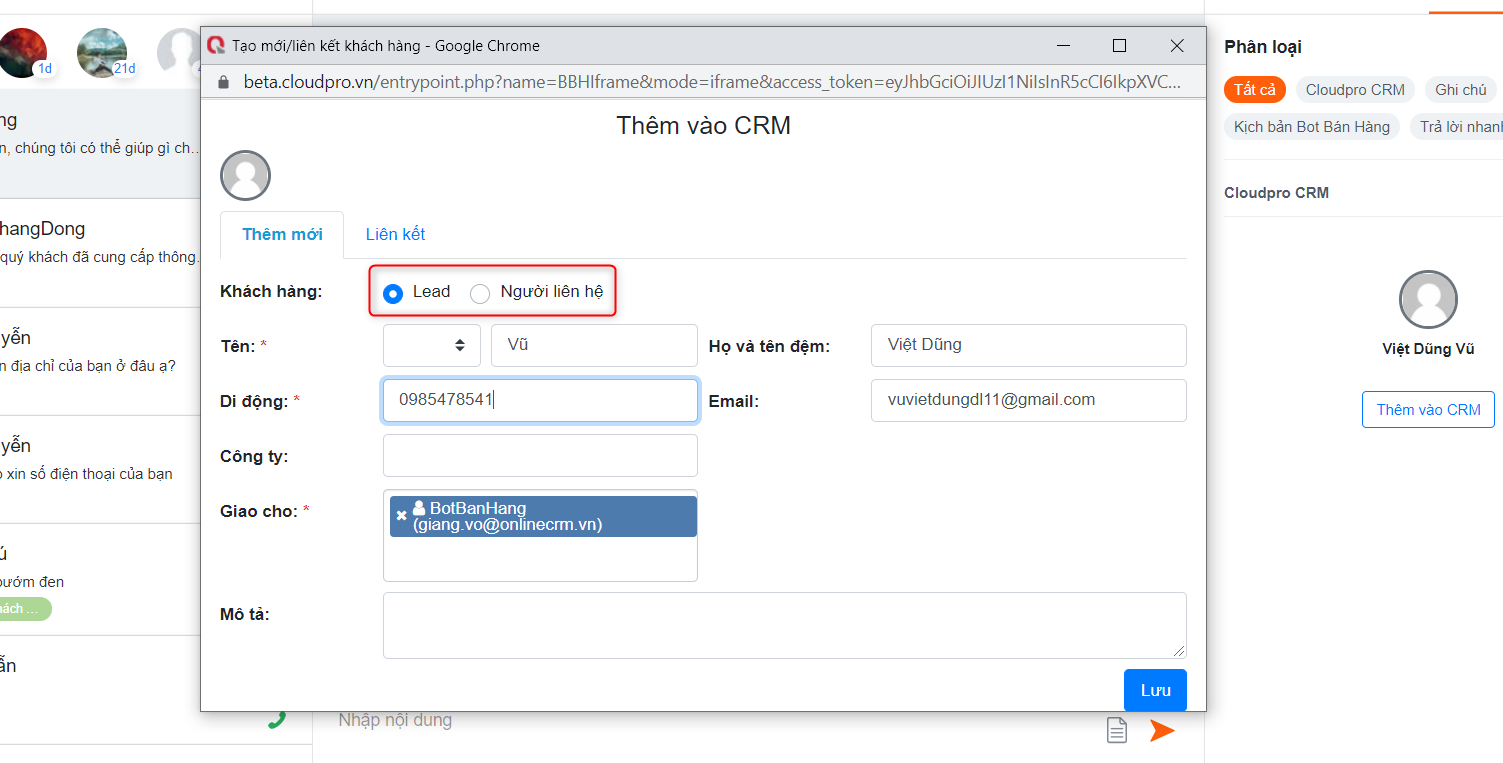1503x763 pixels.
Task: Open the landscape avatar marked 21d
Action: pos(102,53)
